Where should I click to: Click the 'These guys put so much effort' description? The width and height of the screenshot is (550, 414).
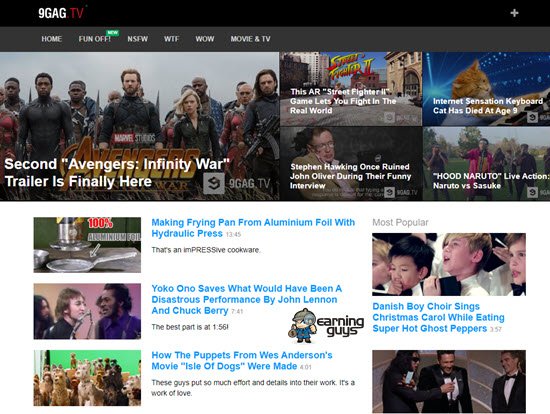(x=253, y=388)
